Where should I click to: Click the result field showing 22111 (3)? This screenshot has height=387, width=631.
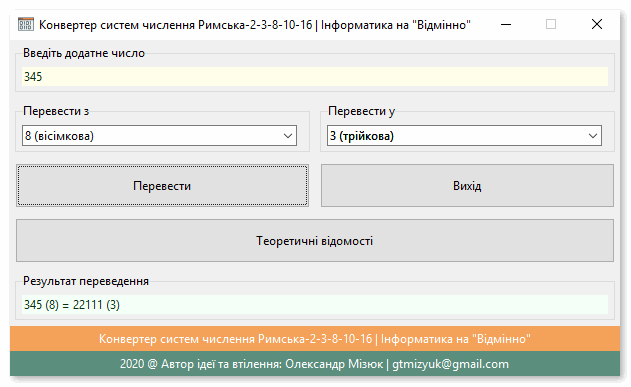tap(315, 305)
